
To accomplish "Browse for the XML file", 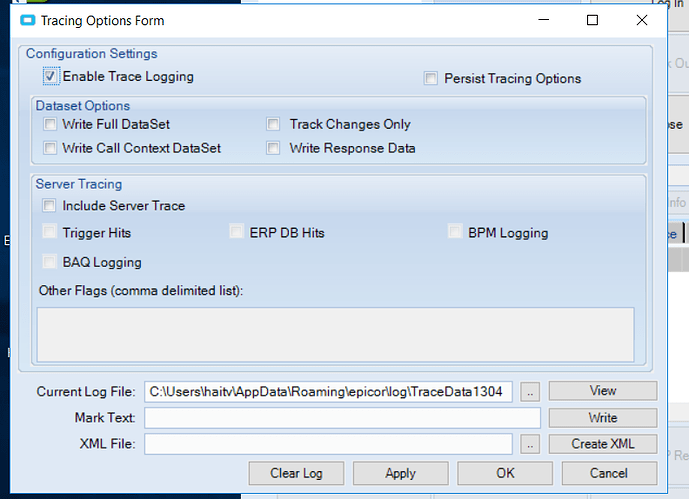I will tap(530, 444).
